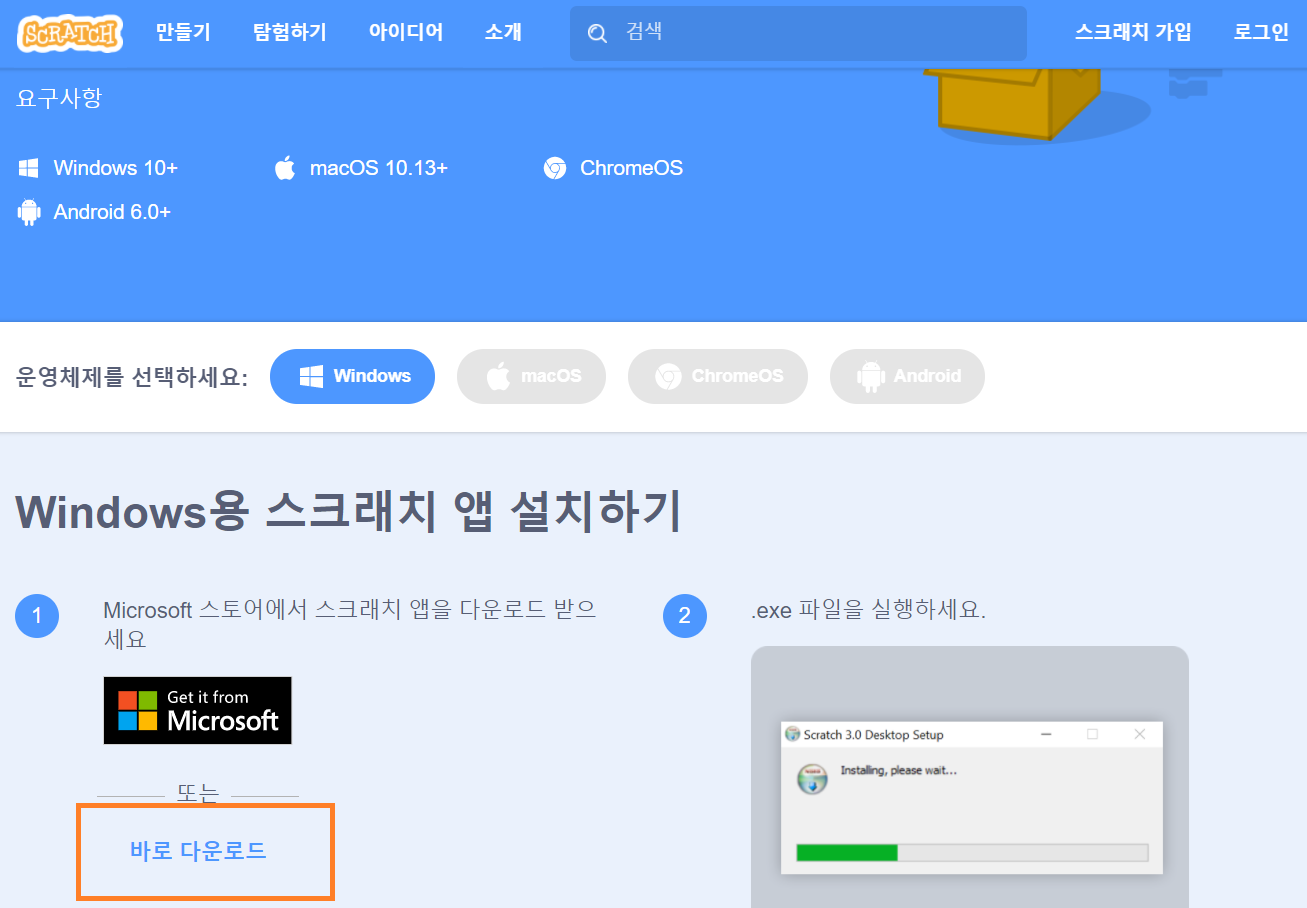Screen dimensions: 1307x908
Task: Click the Windows용 스크래치 앱 설치하기 heading
Action: tap(349, 511)
